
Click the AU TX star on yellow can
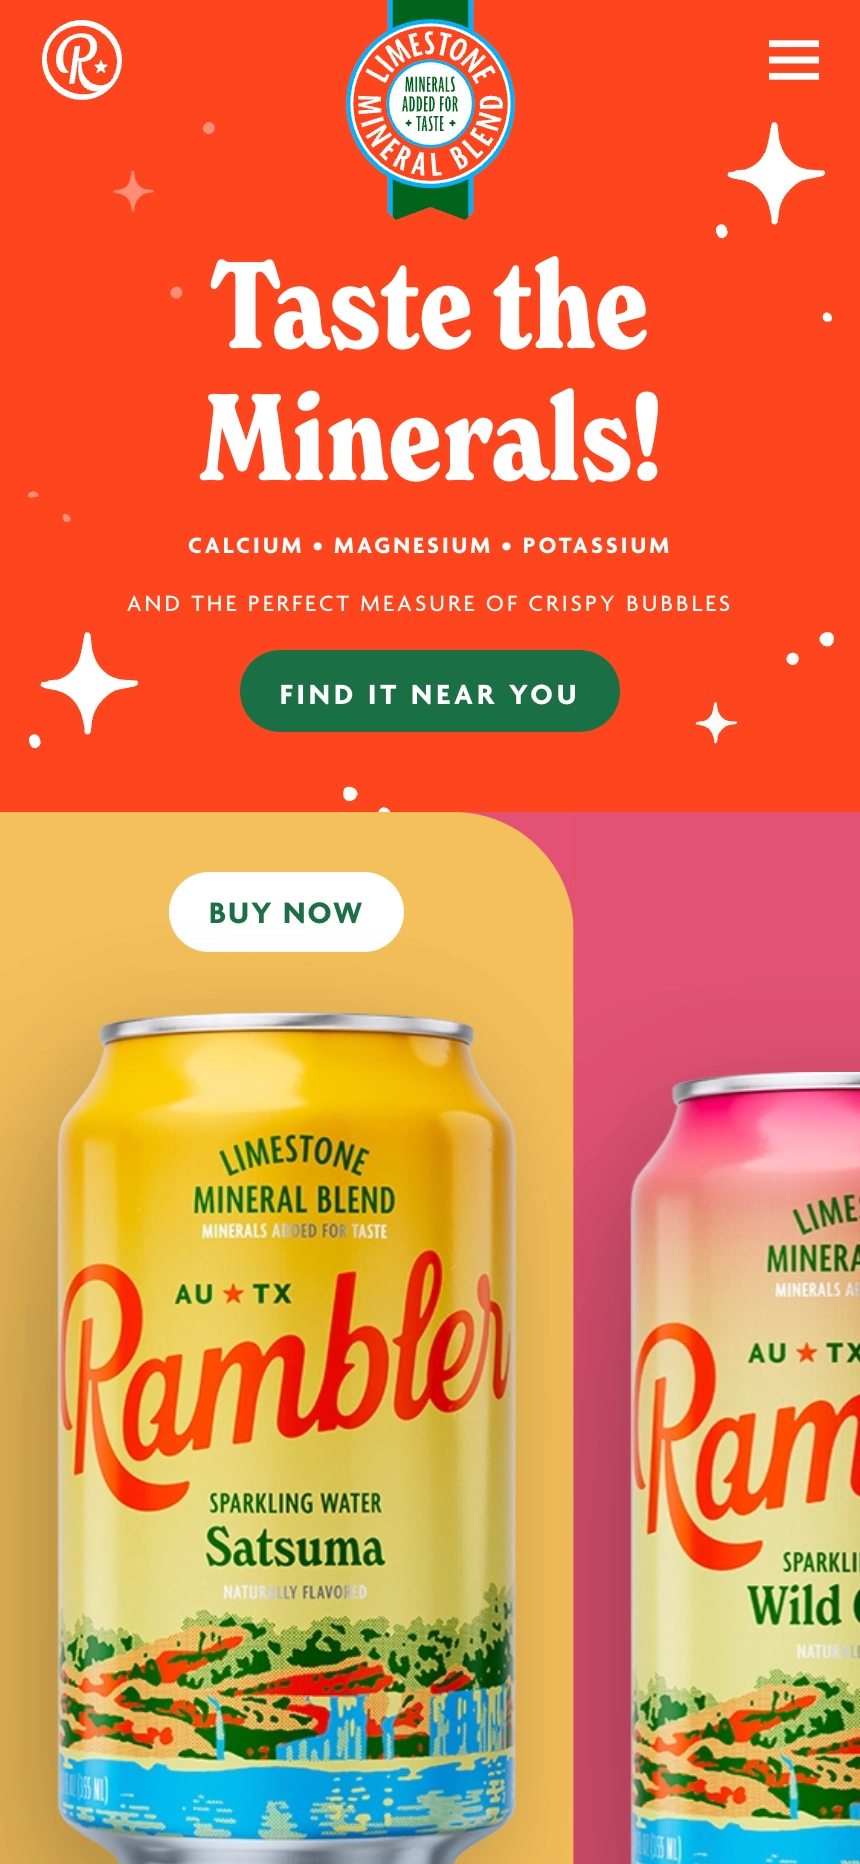click(233, 1294)
